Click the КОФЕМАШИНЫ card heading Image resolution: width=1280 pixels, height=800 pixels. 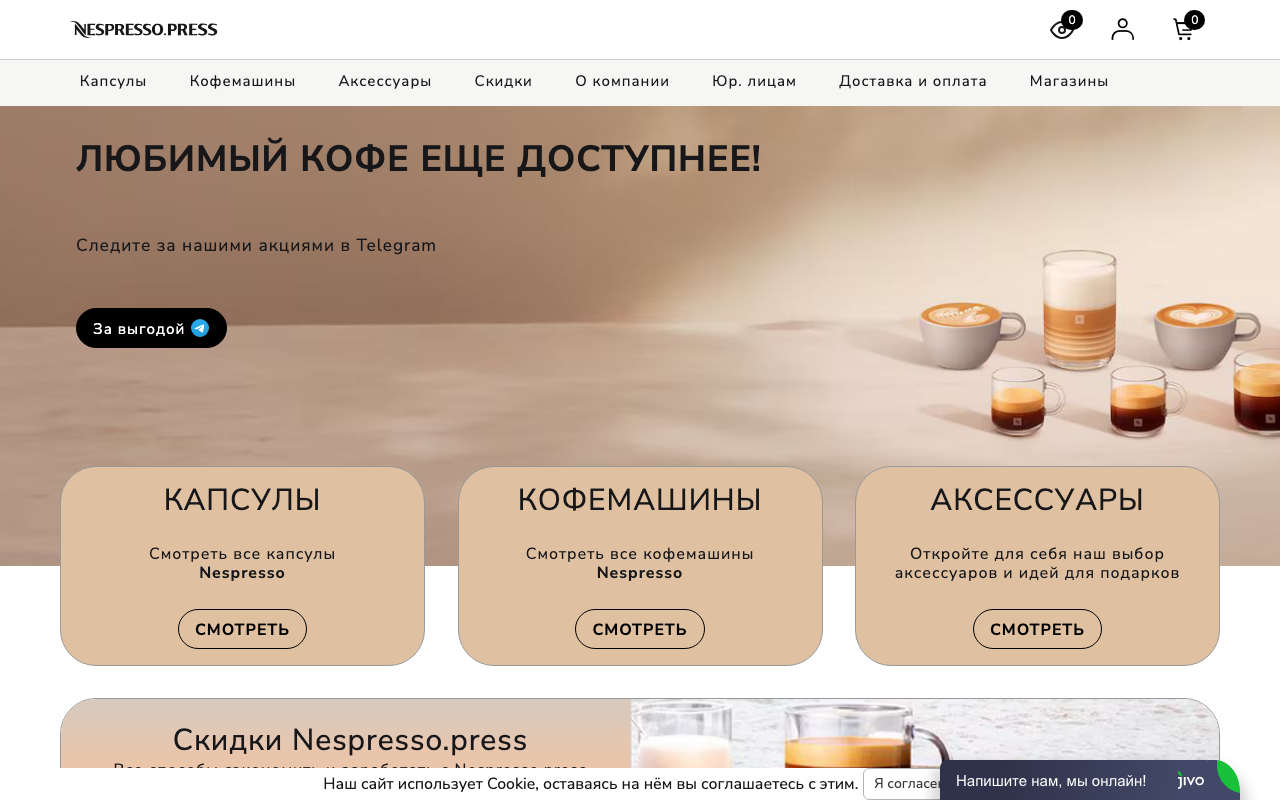[x=640, y=500]
